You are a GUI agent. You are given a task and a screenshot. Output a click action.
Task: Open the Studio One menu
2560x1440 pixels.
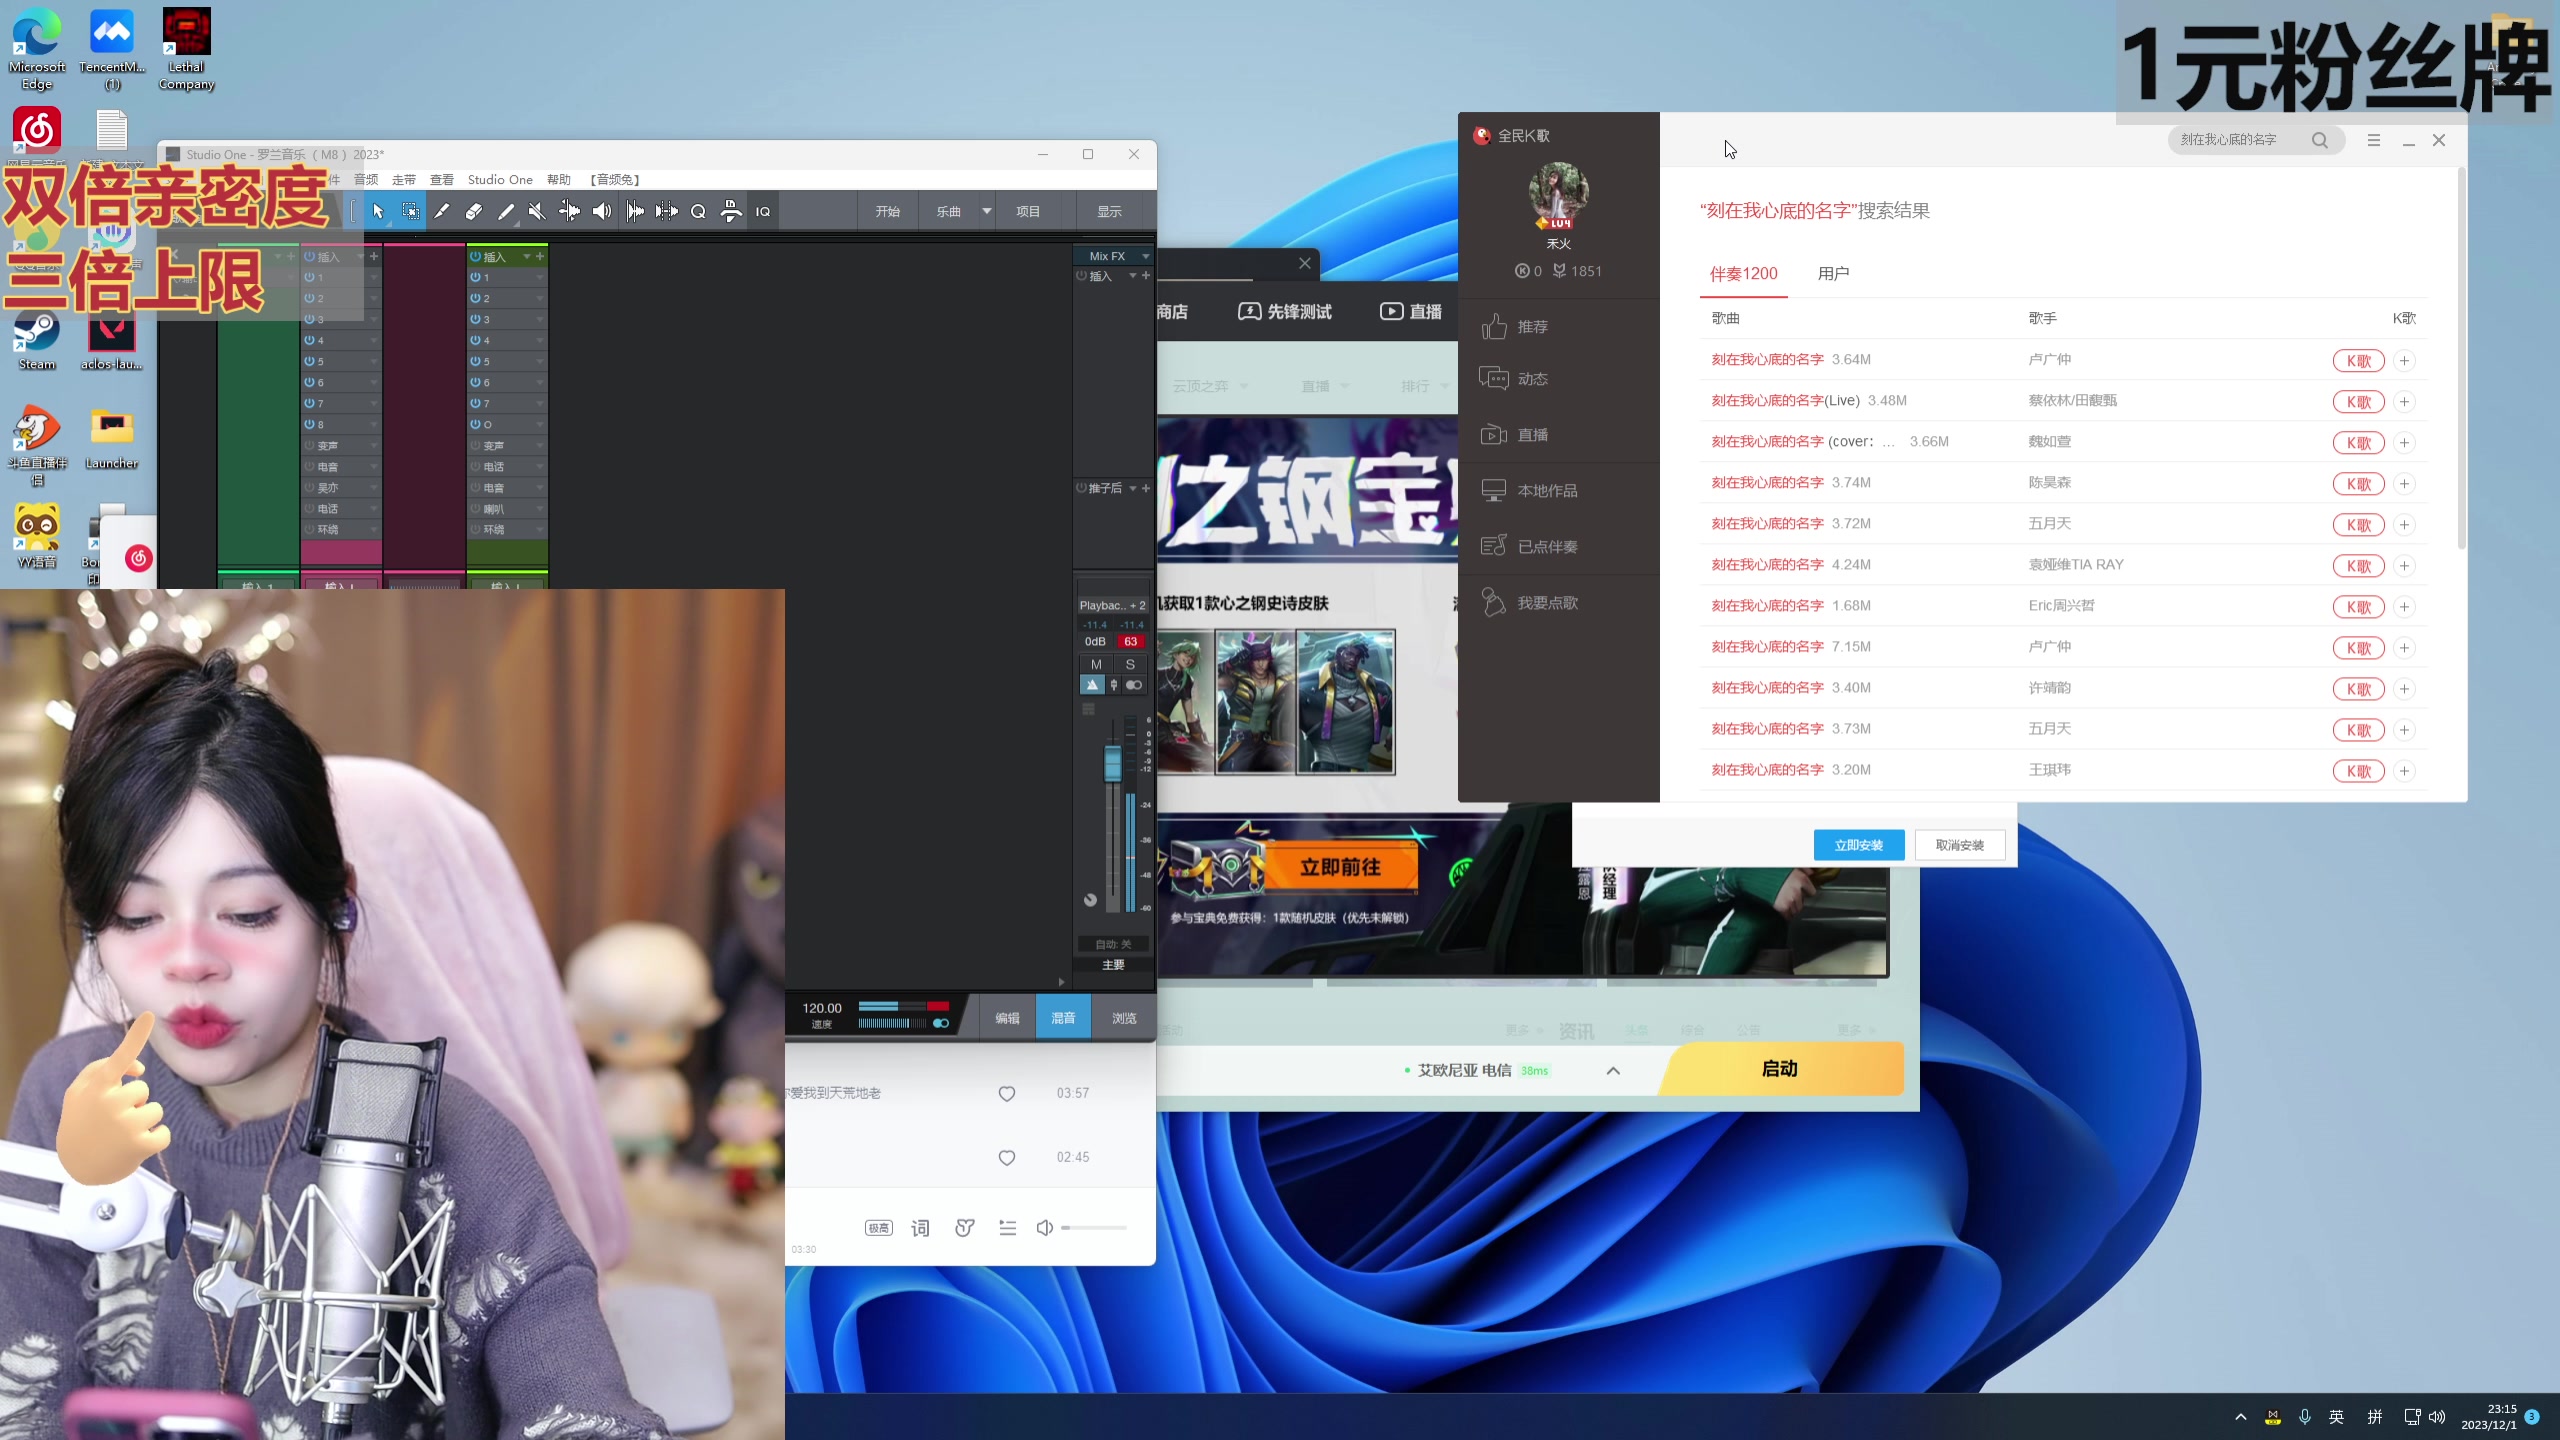(x=499, y=180)
